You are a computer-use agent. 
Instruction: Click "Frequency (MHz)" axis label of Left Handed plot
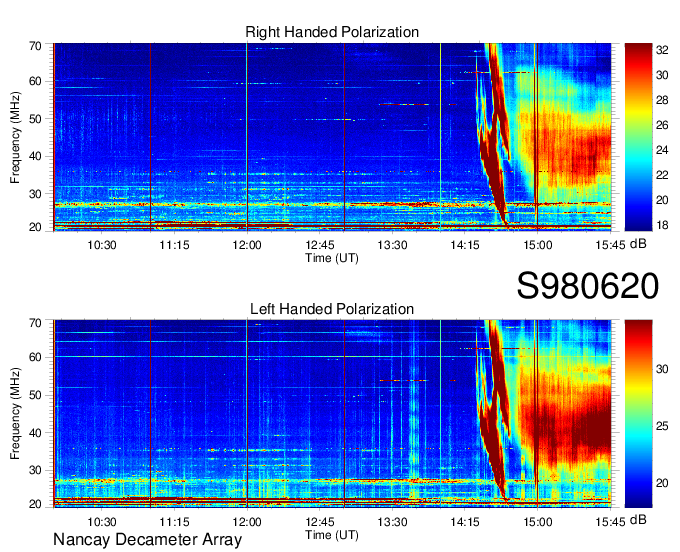tap(15, 414)
